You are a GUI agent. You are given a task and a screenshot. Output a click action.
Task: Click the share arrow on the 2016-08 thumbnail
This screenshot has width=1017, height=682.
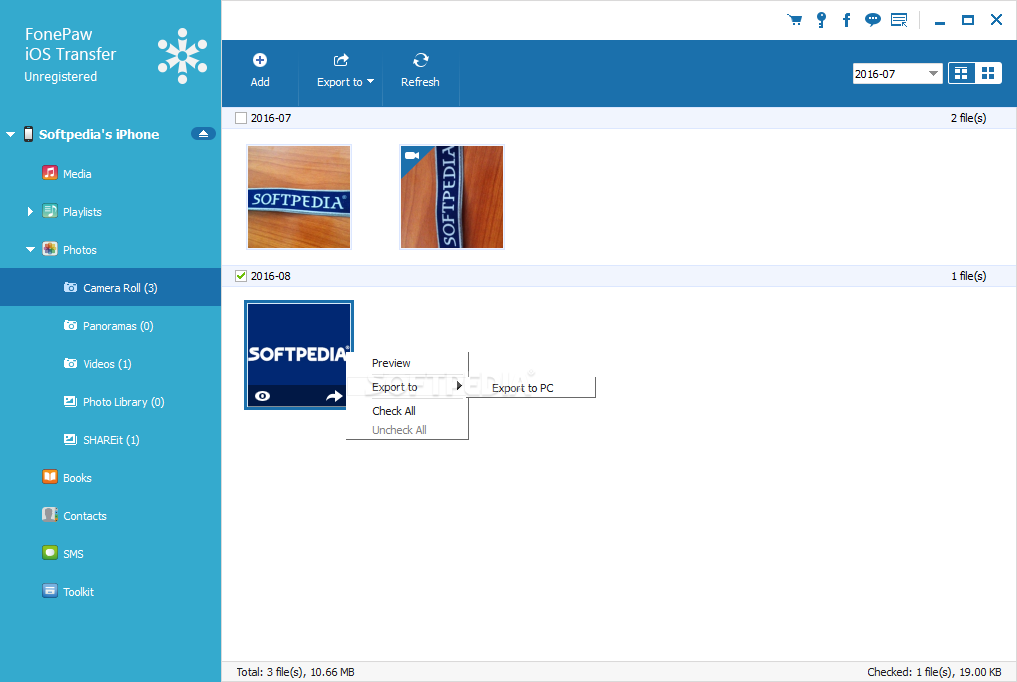click(334, 396)
